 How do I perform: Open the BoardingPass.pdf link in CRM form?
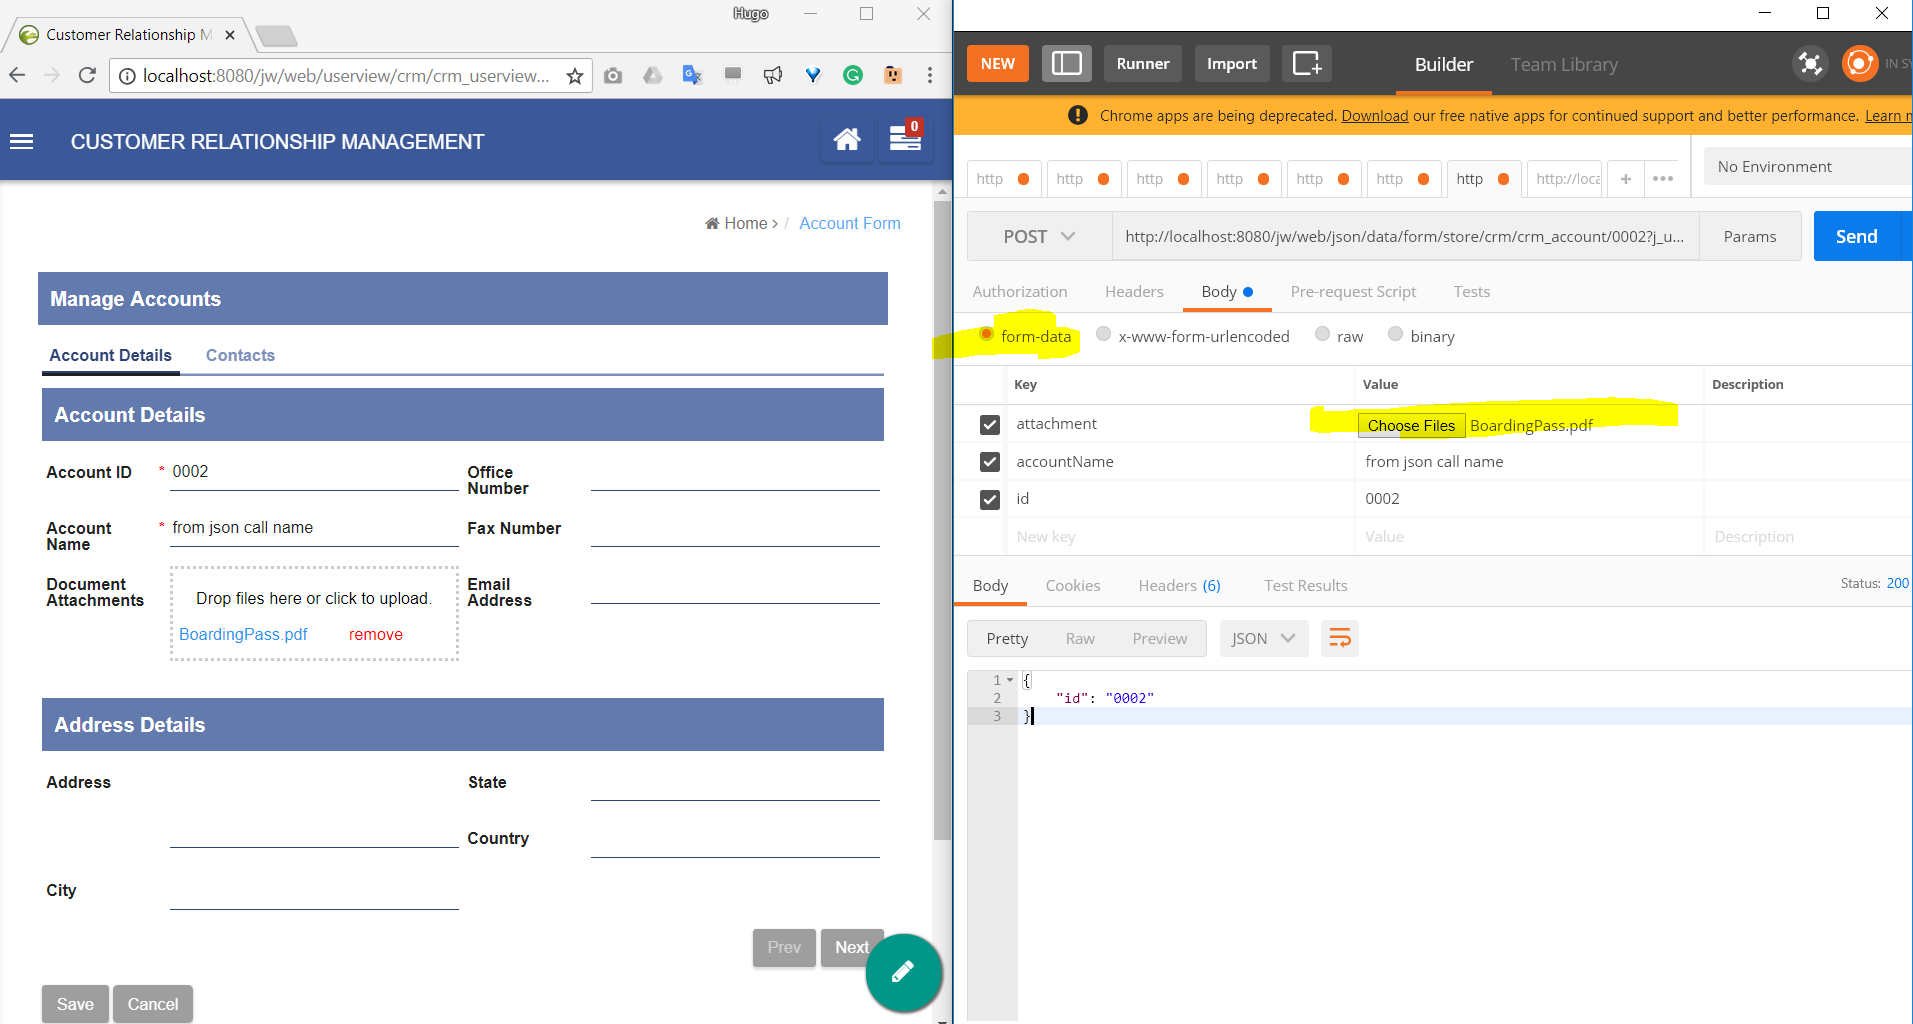pyautogui.click(x=243, y=634)
